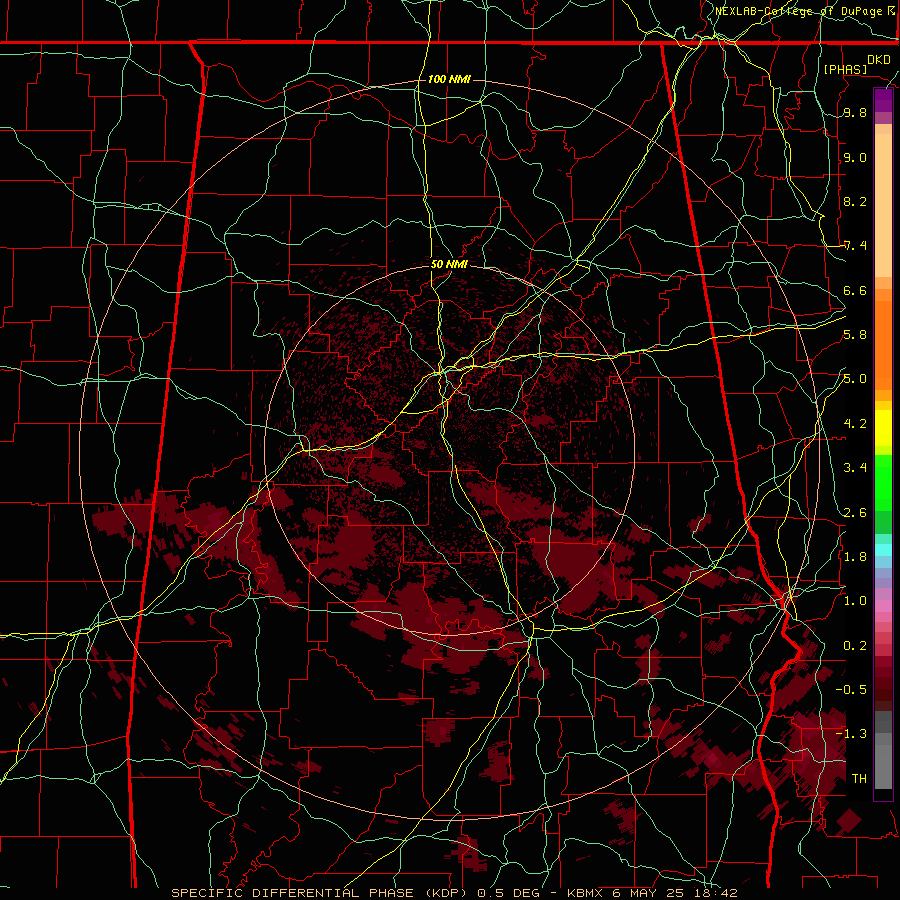The image size is (900, 900).
Task: Pick the cyan band near 1.8
Action: point(883,550)
